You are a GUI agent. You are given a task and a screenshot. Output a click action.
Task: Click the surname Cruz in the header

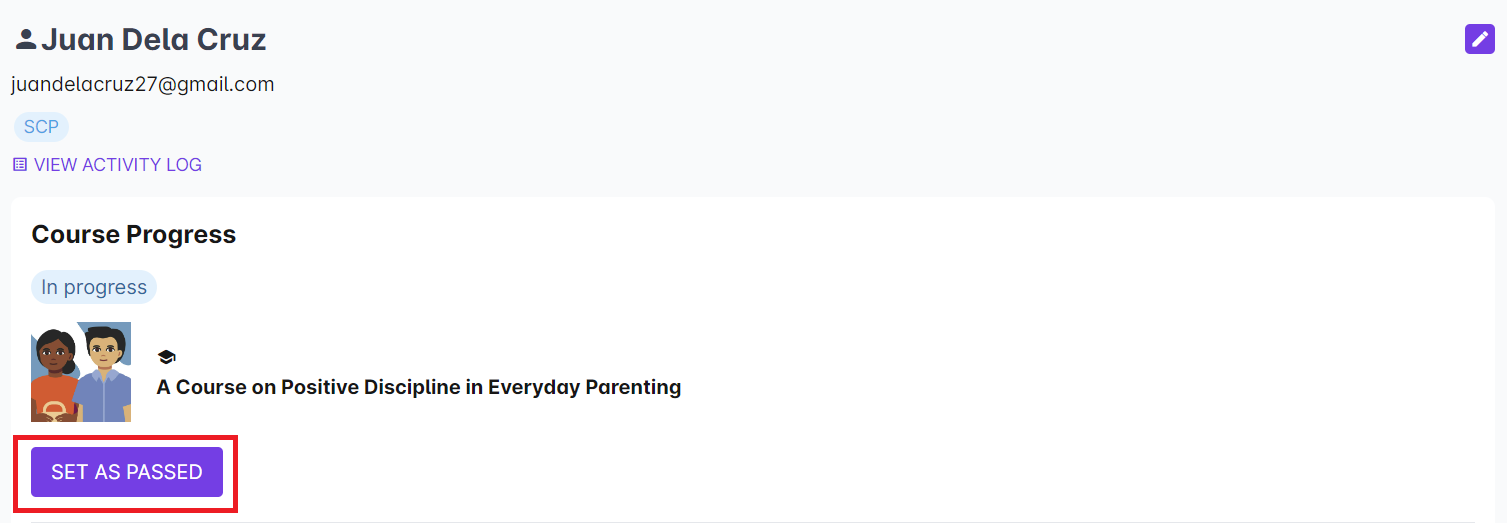(x=231, y=40)
